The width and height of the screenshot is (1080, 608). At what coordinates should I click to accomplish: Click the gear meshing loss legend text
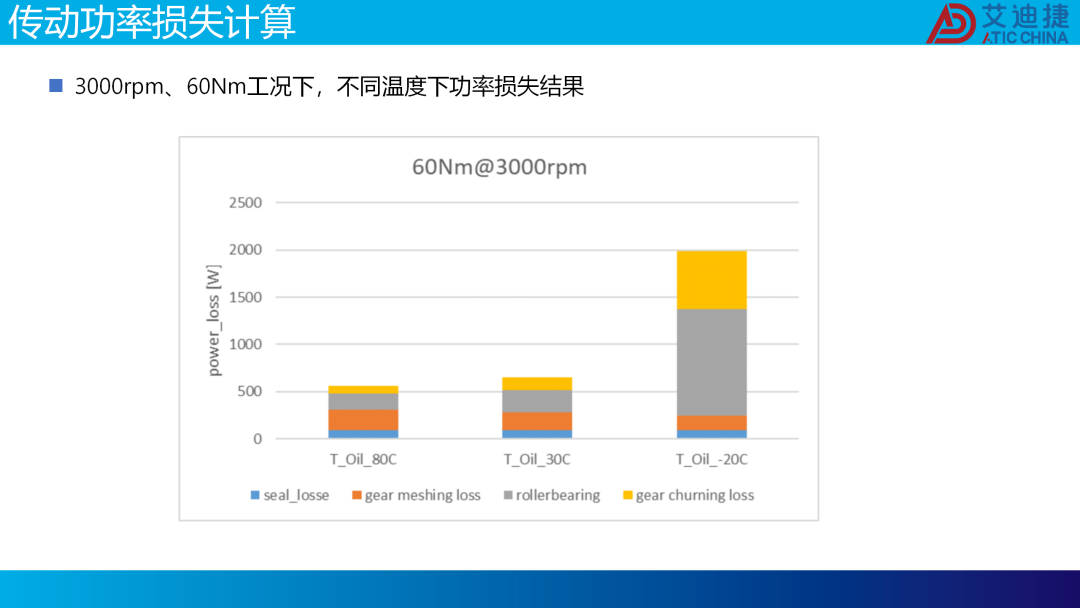[x=422, y=495]
